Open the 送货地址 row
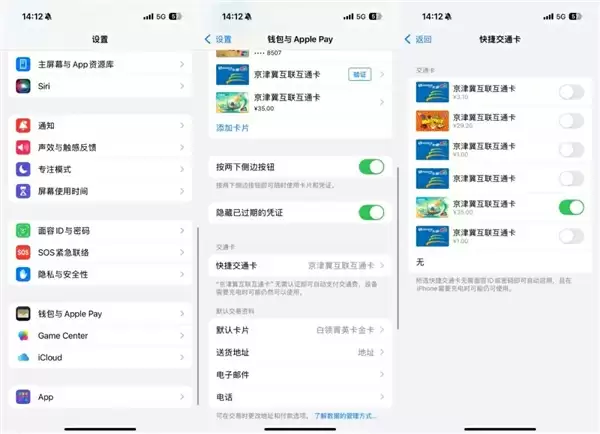This screenshot has width=600, height=434. (x=300, y=352)
